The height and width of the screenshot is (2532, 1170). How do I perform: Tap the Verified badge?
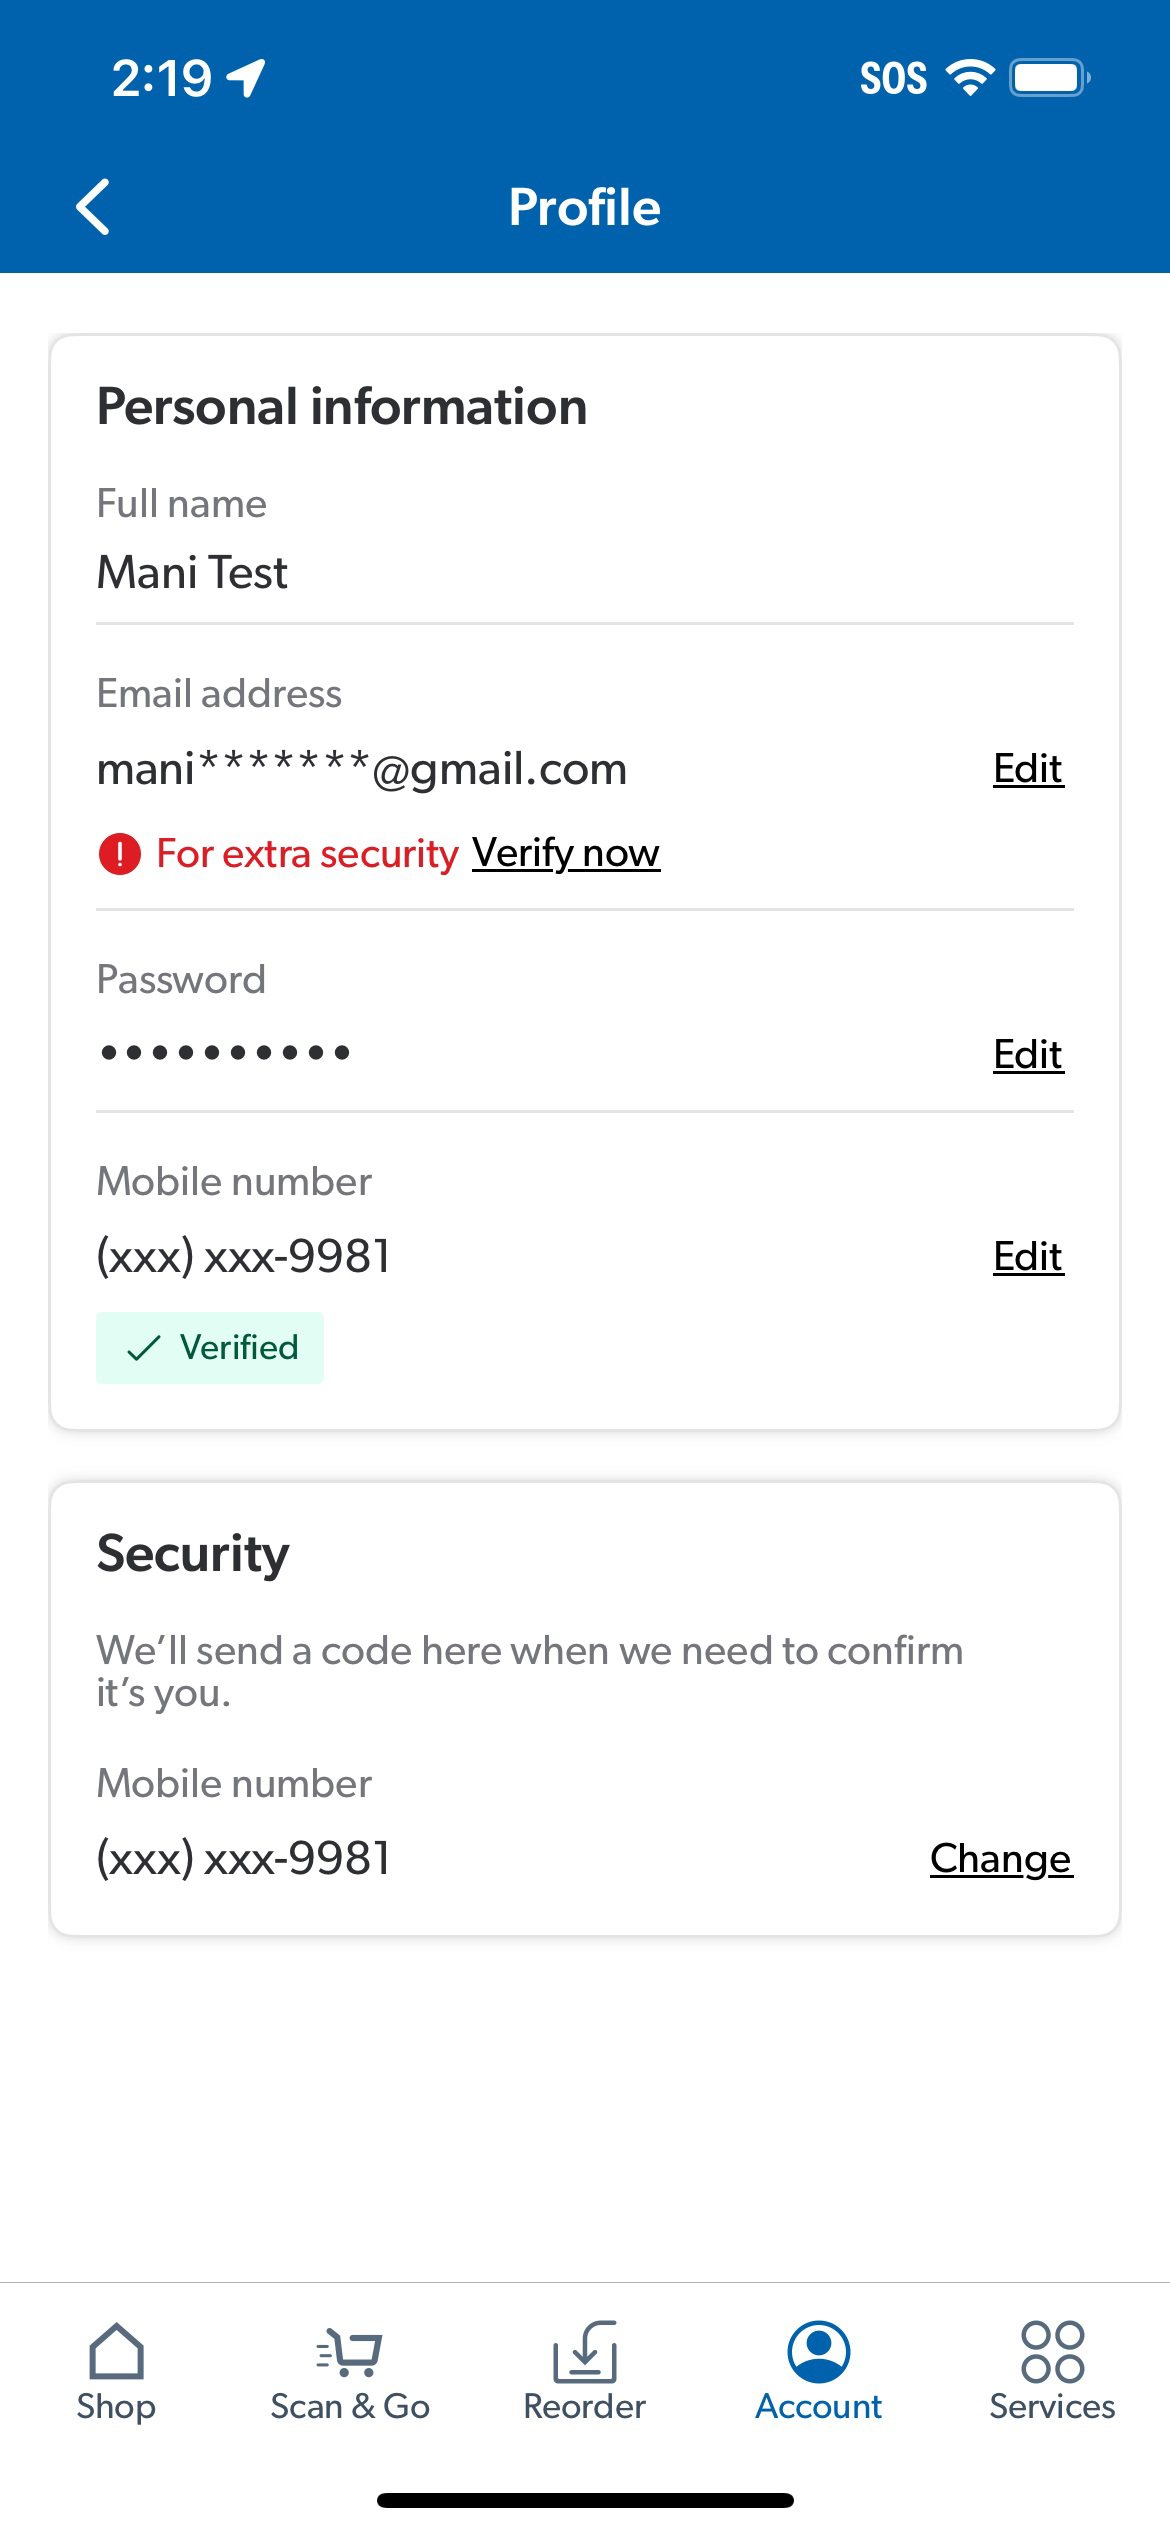210,1348
